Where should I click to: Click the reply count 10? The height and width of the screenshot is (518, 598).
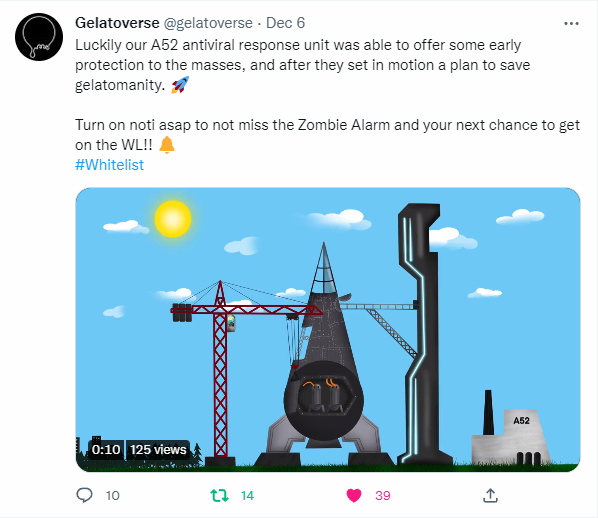click(113, 495)
